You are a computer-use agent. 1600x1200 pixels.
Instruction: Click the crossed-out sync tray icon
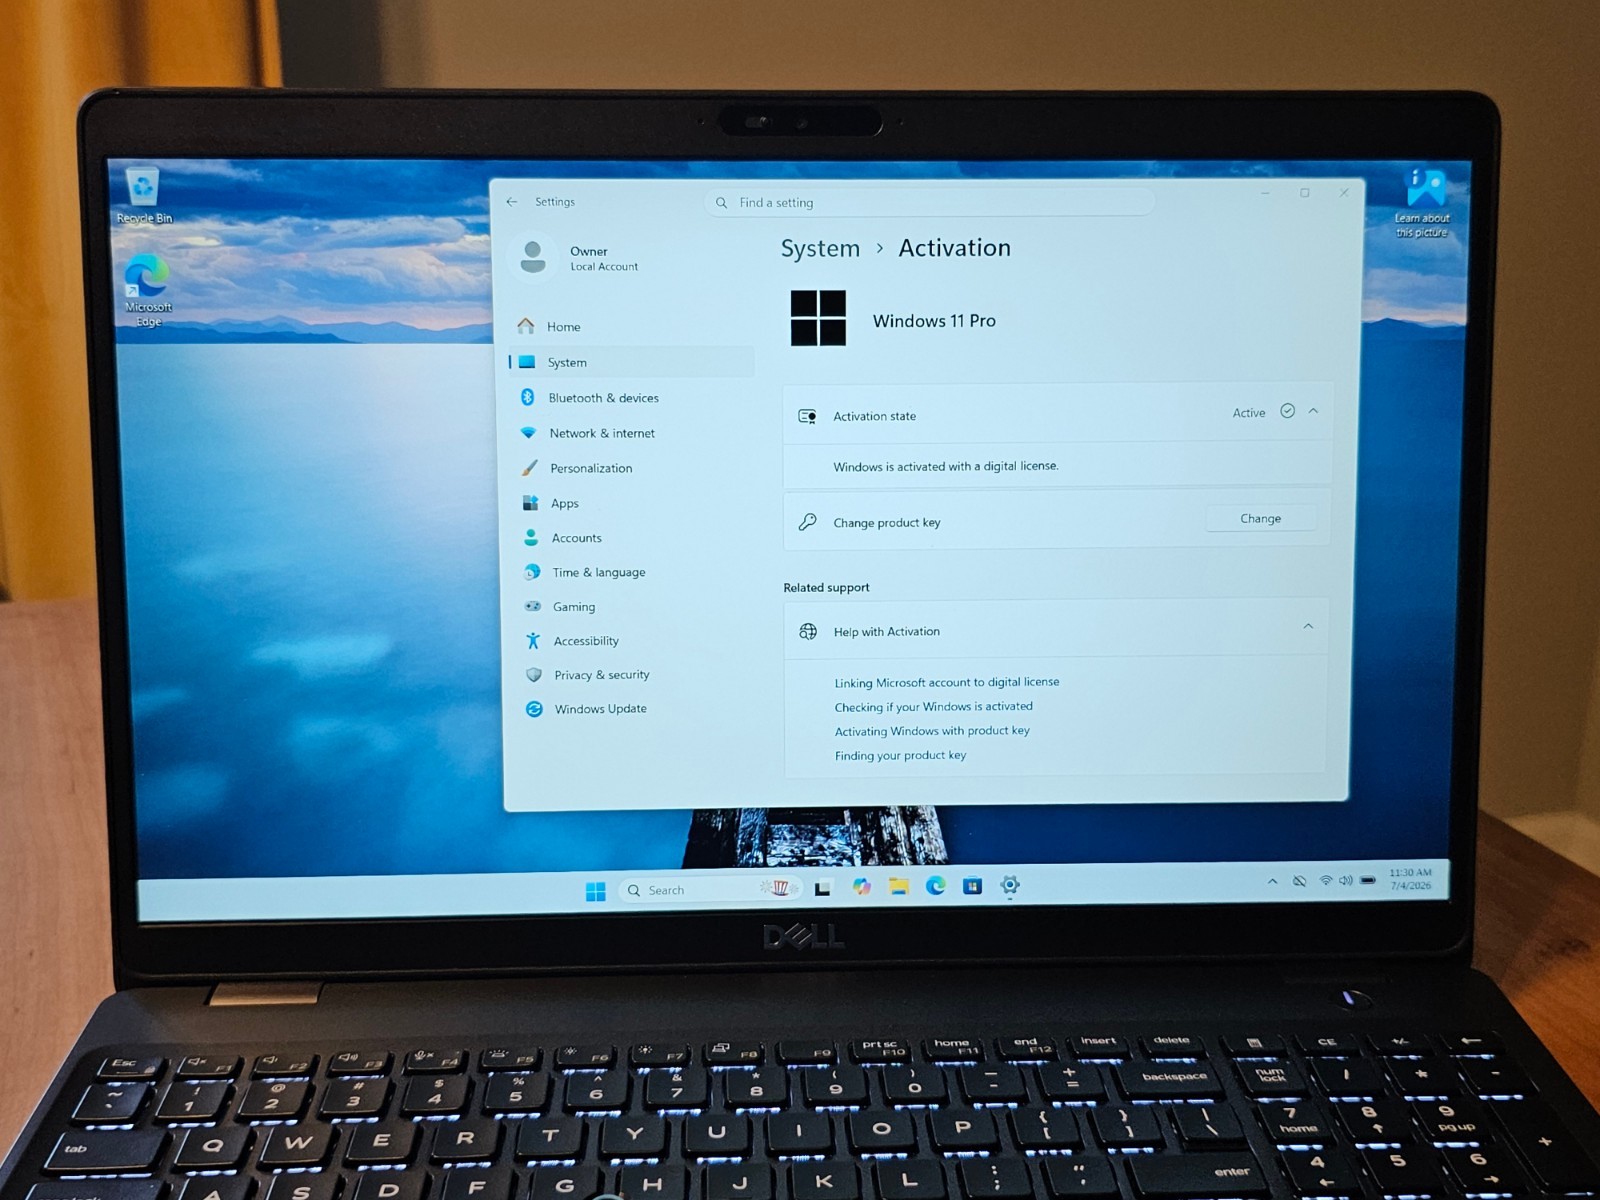point(1299,881)
